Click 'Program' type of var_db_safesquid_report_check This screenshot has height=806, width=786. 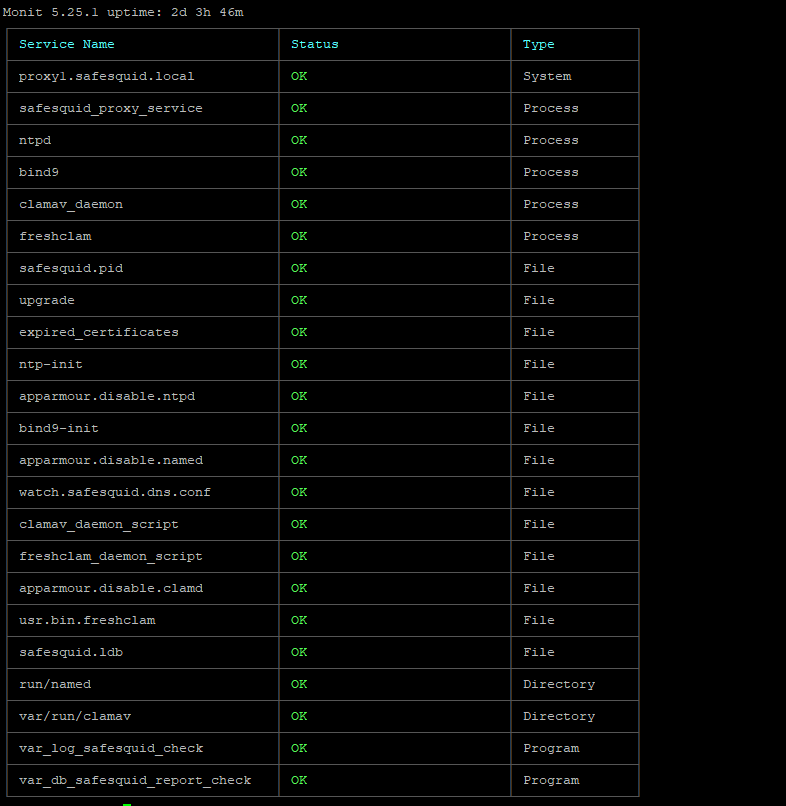551,780
